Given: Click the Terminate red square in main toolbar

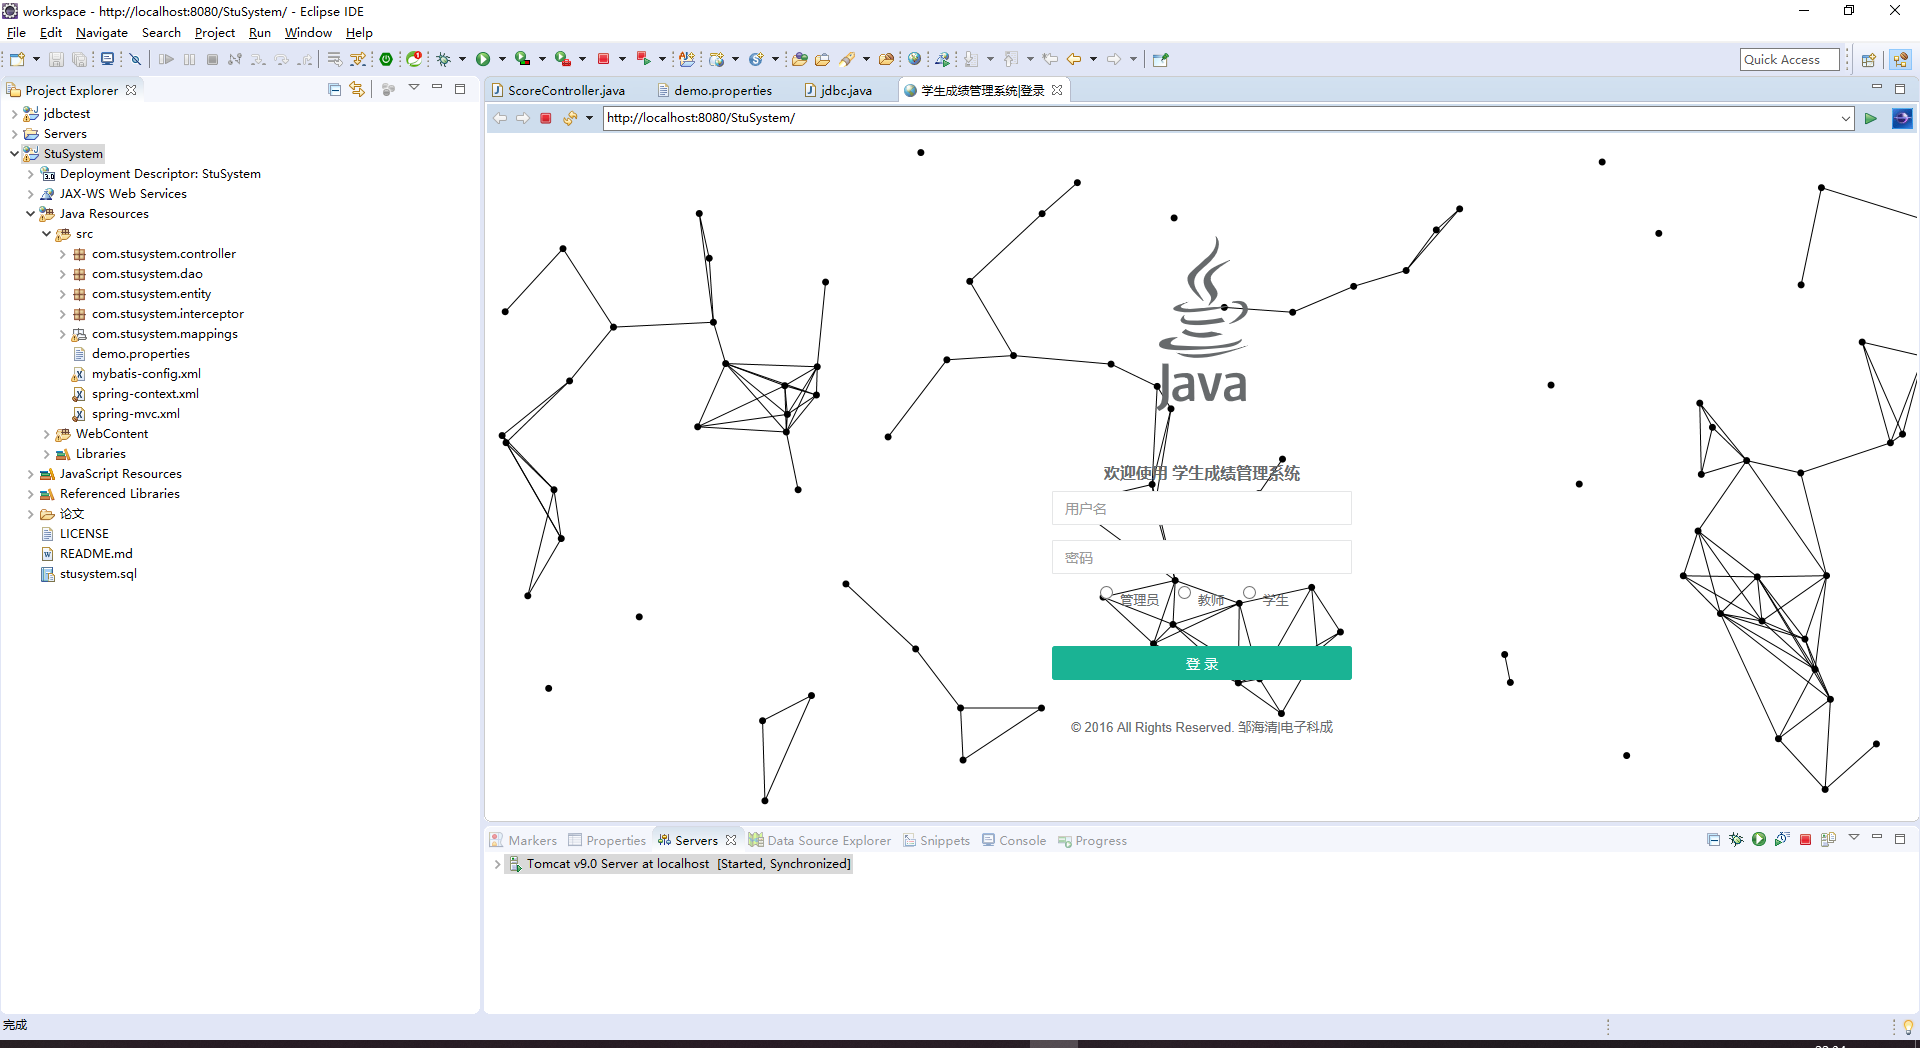Looking at the screenshot, I should (604, 59).
